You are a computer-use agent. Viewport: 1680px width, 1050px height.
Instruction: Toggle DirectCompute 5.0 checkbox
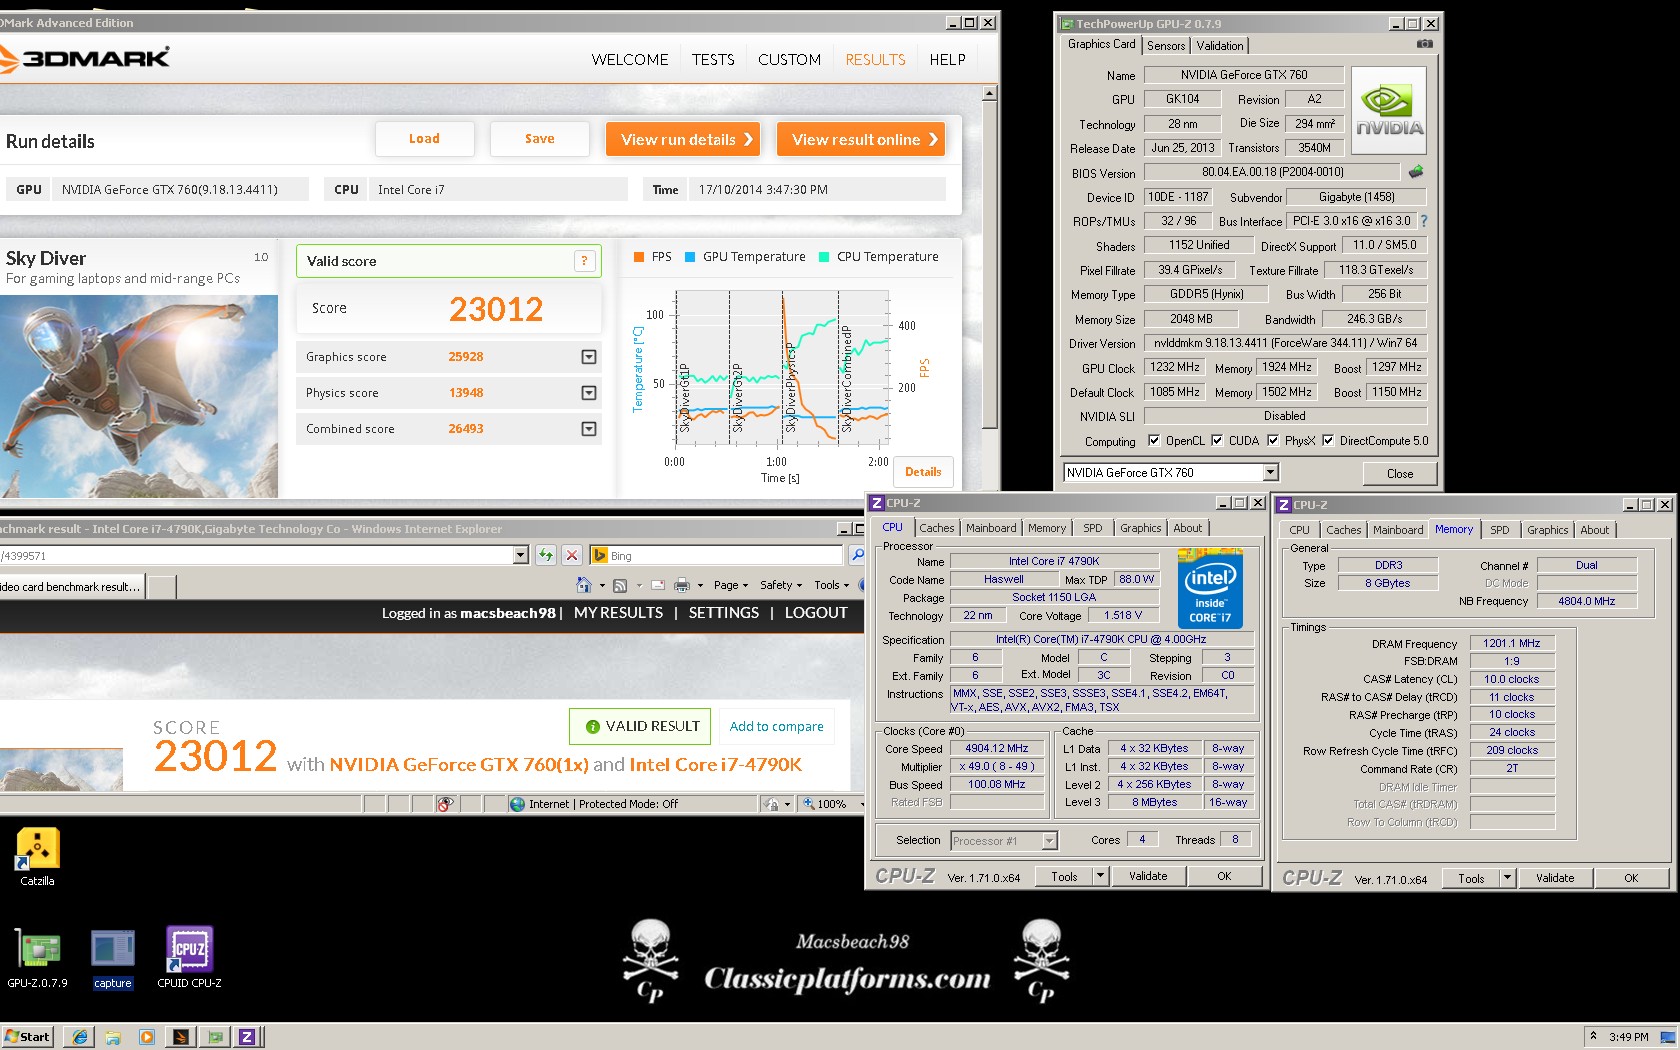[1328, 440]
